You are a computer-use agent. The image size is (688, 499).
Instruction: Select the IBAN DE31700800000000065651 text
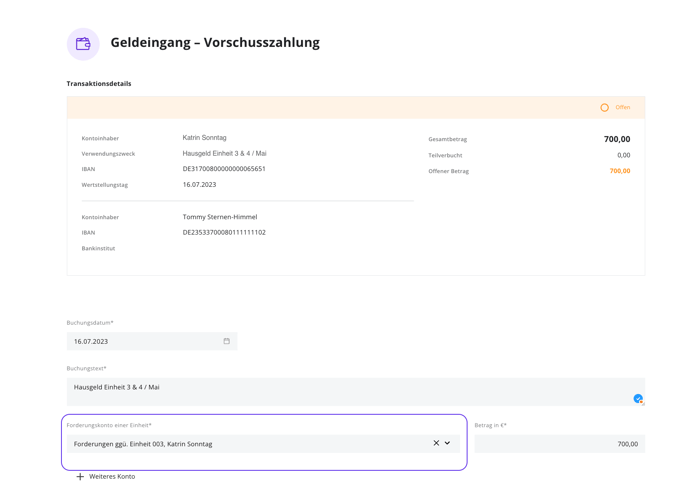click(x=224, y=169)
